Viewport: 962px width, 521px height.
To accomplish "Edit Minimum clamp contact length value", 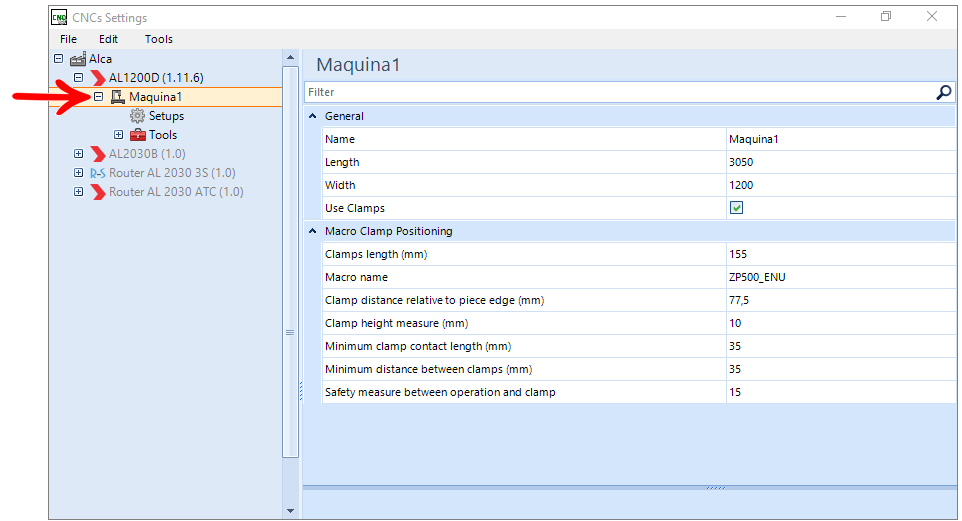I will coord(840,346).
